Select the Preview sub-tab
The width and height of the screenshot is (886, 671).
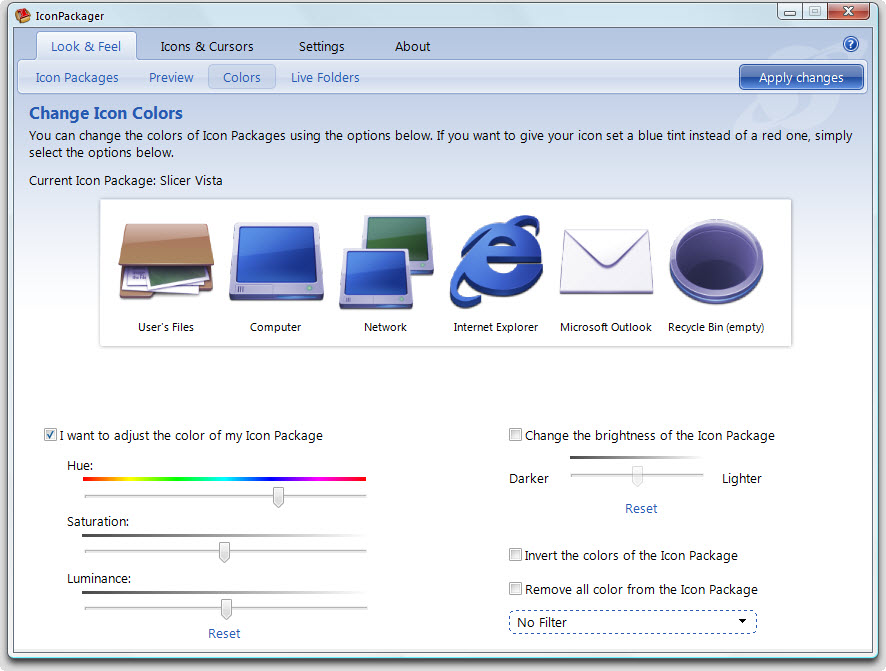coord(171,77)
